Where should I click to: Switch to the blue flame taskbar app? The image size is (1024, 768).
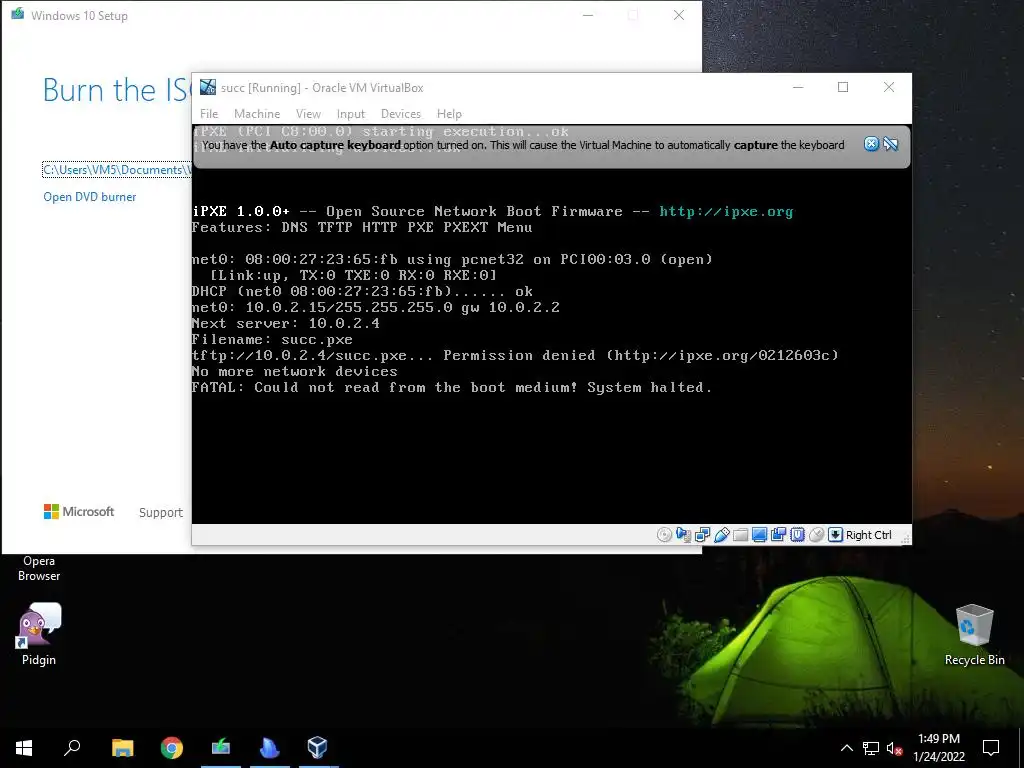[x=269, y=748]
